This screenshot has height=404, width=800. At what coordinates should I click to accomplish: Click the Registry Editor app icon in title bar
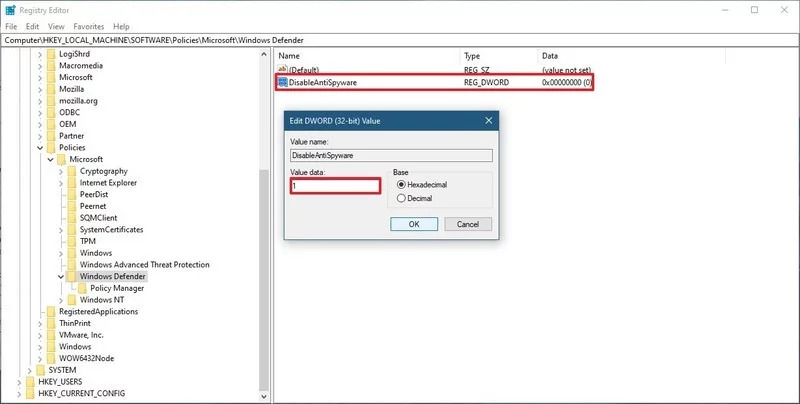tap(9, 9)
